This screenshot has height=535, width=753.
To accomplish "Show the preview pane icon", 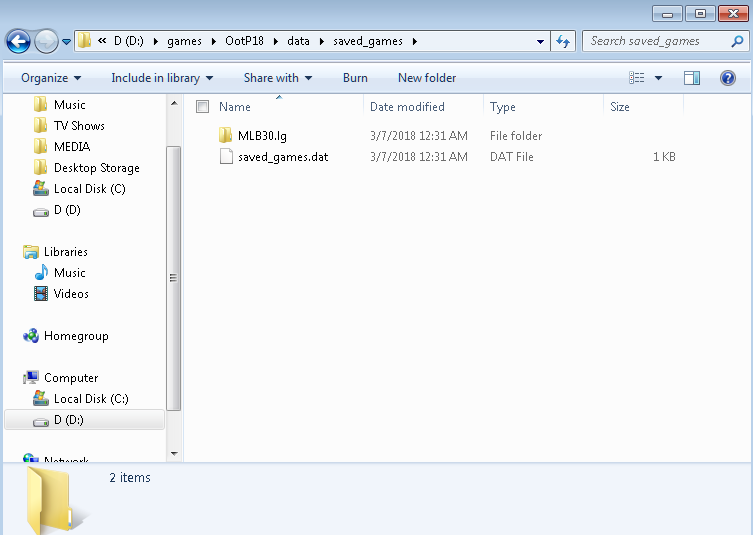I will 692,78.
